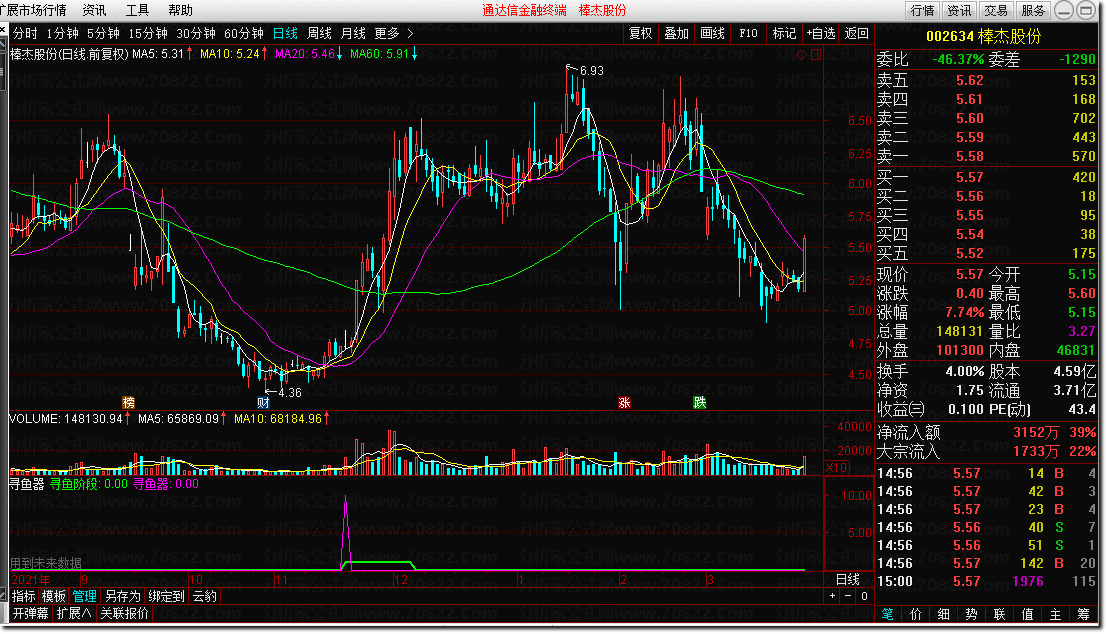Switch to the 5分钟 chart period

click(x=103, y=33)
